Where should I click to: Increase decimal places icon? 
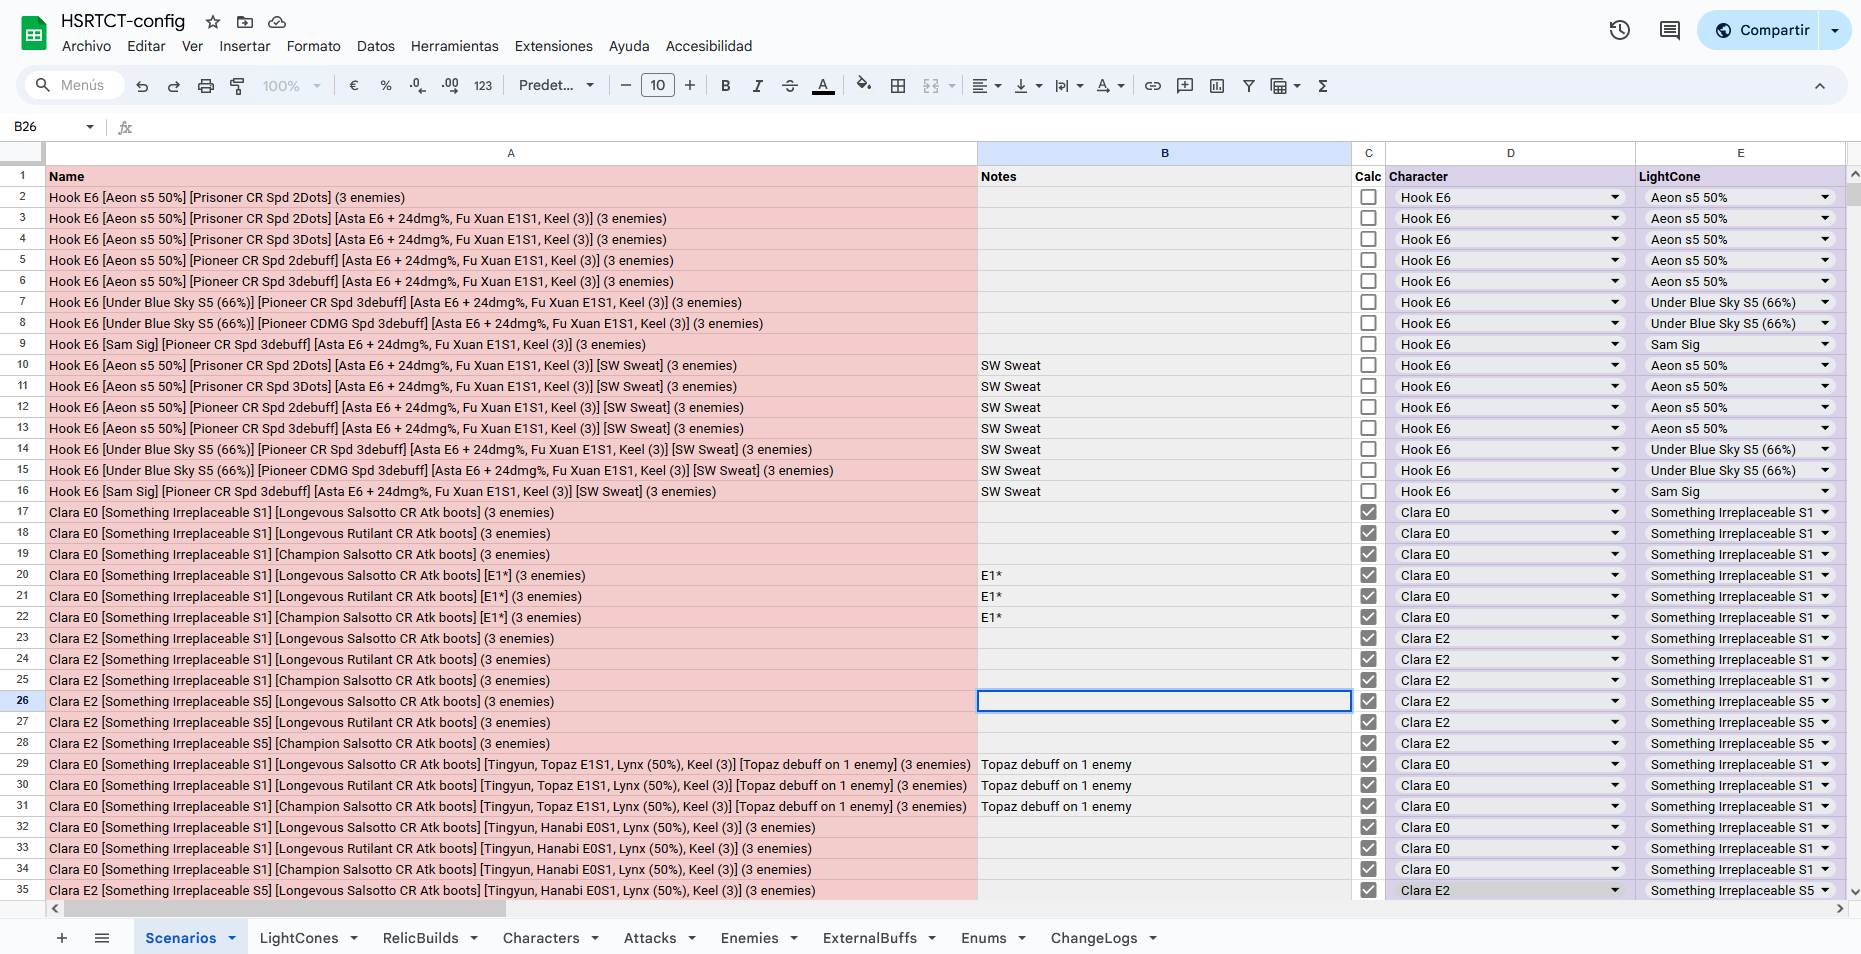pos(450,86)
